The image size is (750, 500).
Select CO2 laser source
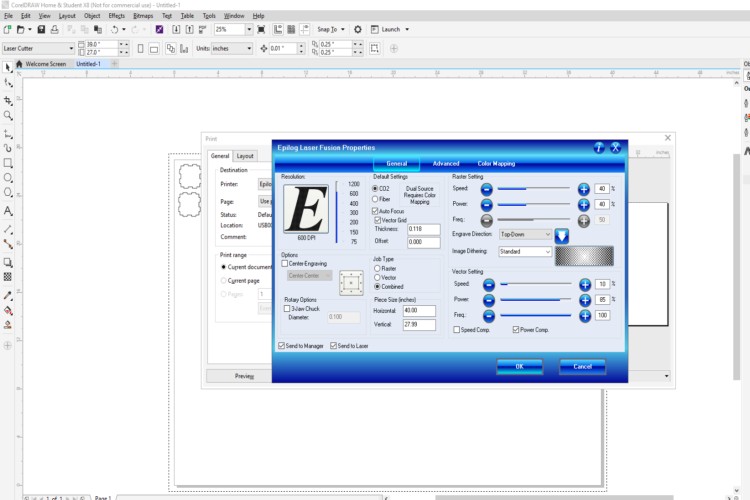[x=375, y=189]
